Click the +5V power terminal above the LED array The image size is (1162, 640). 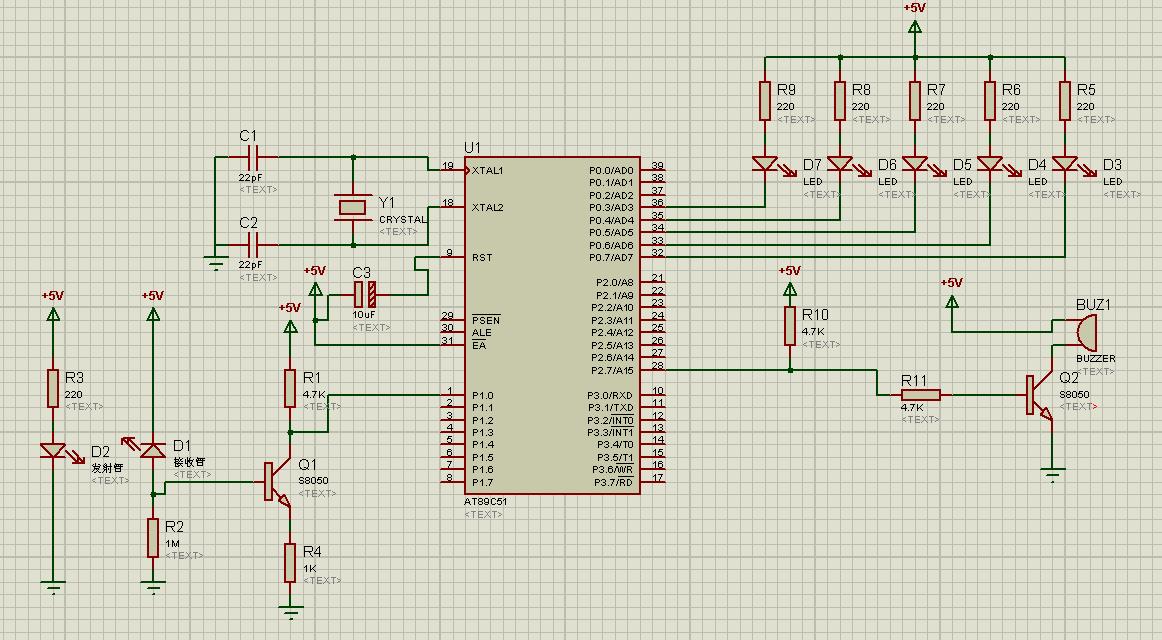pyautogui.click(x=914, y=27)
